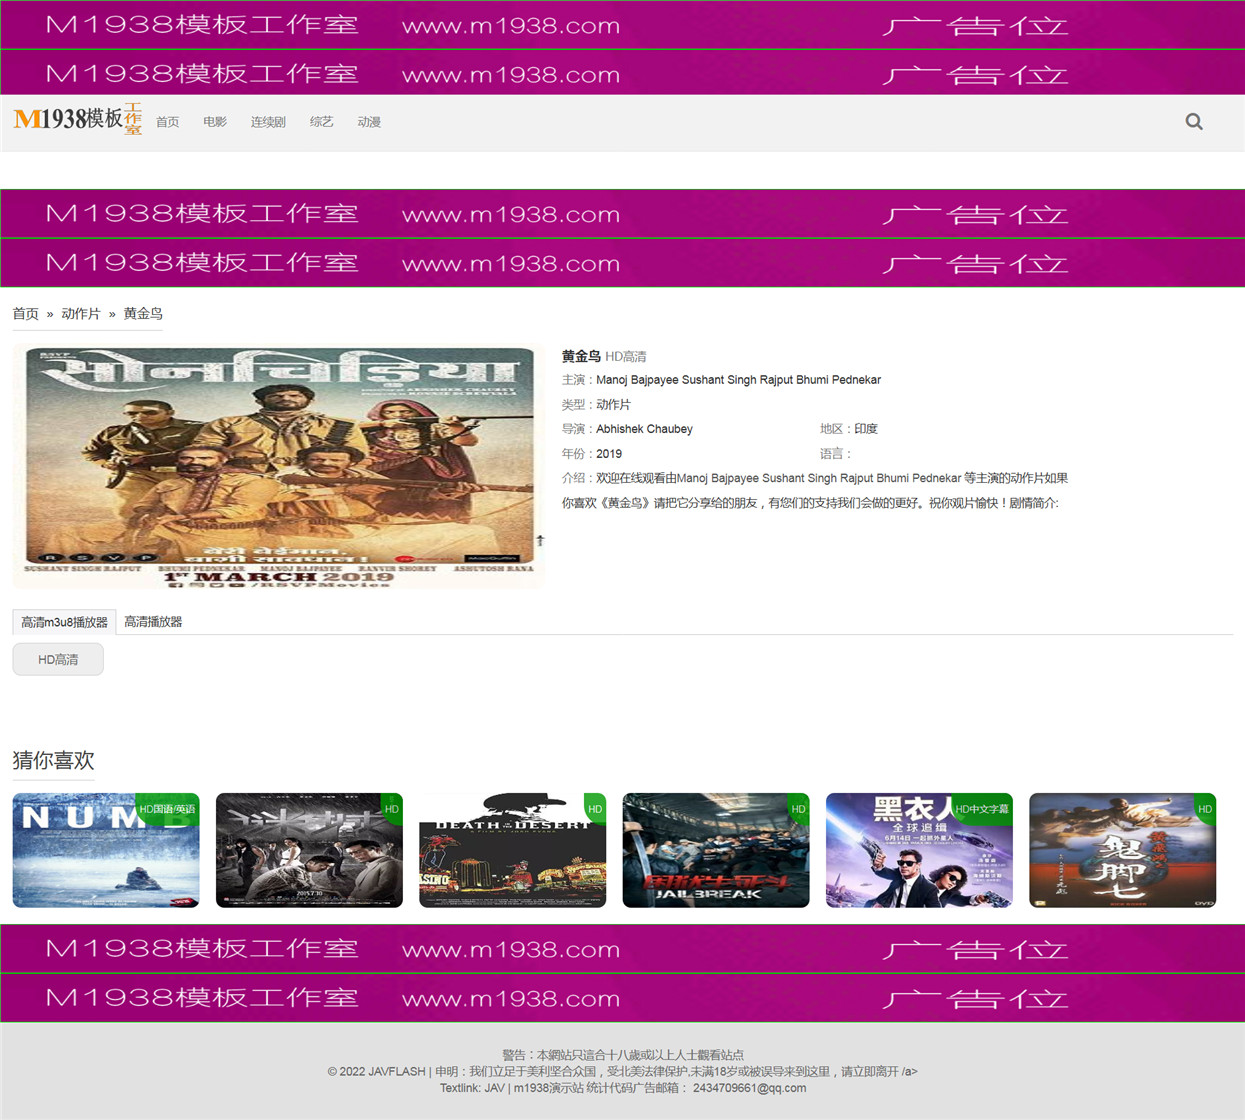Click the 动作片 genre value in details

pos(613,405)
